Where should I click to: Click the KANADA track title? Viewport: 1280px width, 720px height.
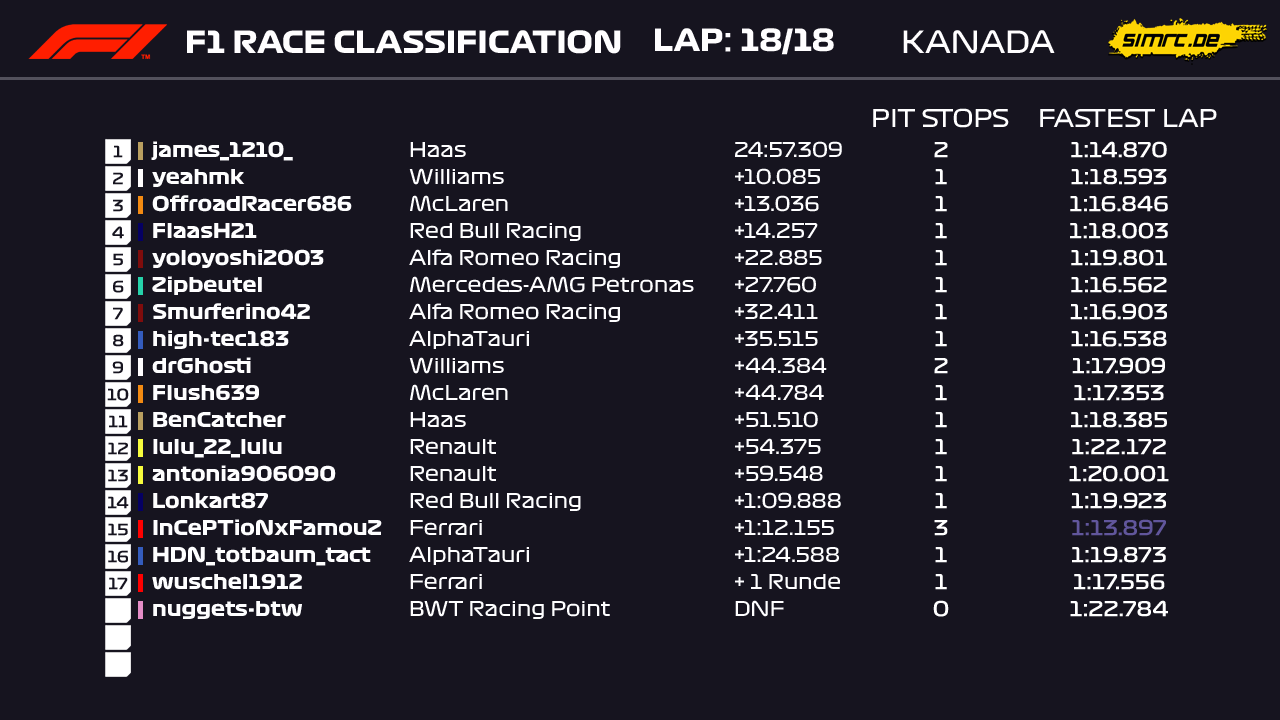(x=977, y=42)
